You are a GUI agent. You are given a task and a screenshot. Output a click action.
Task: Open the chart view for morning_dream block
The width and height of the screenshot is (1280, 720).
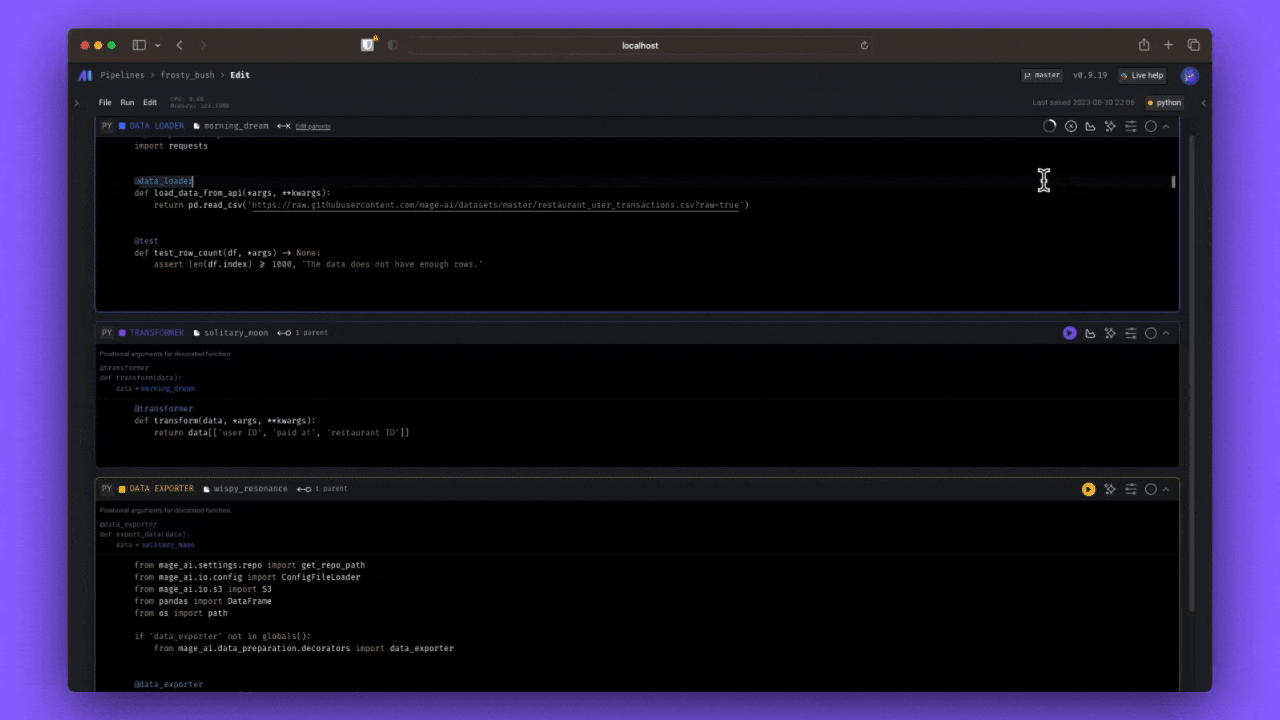(x=1089, y=125)
